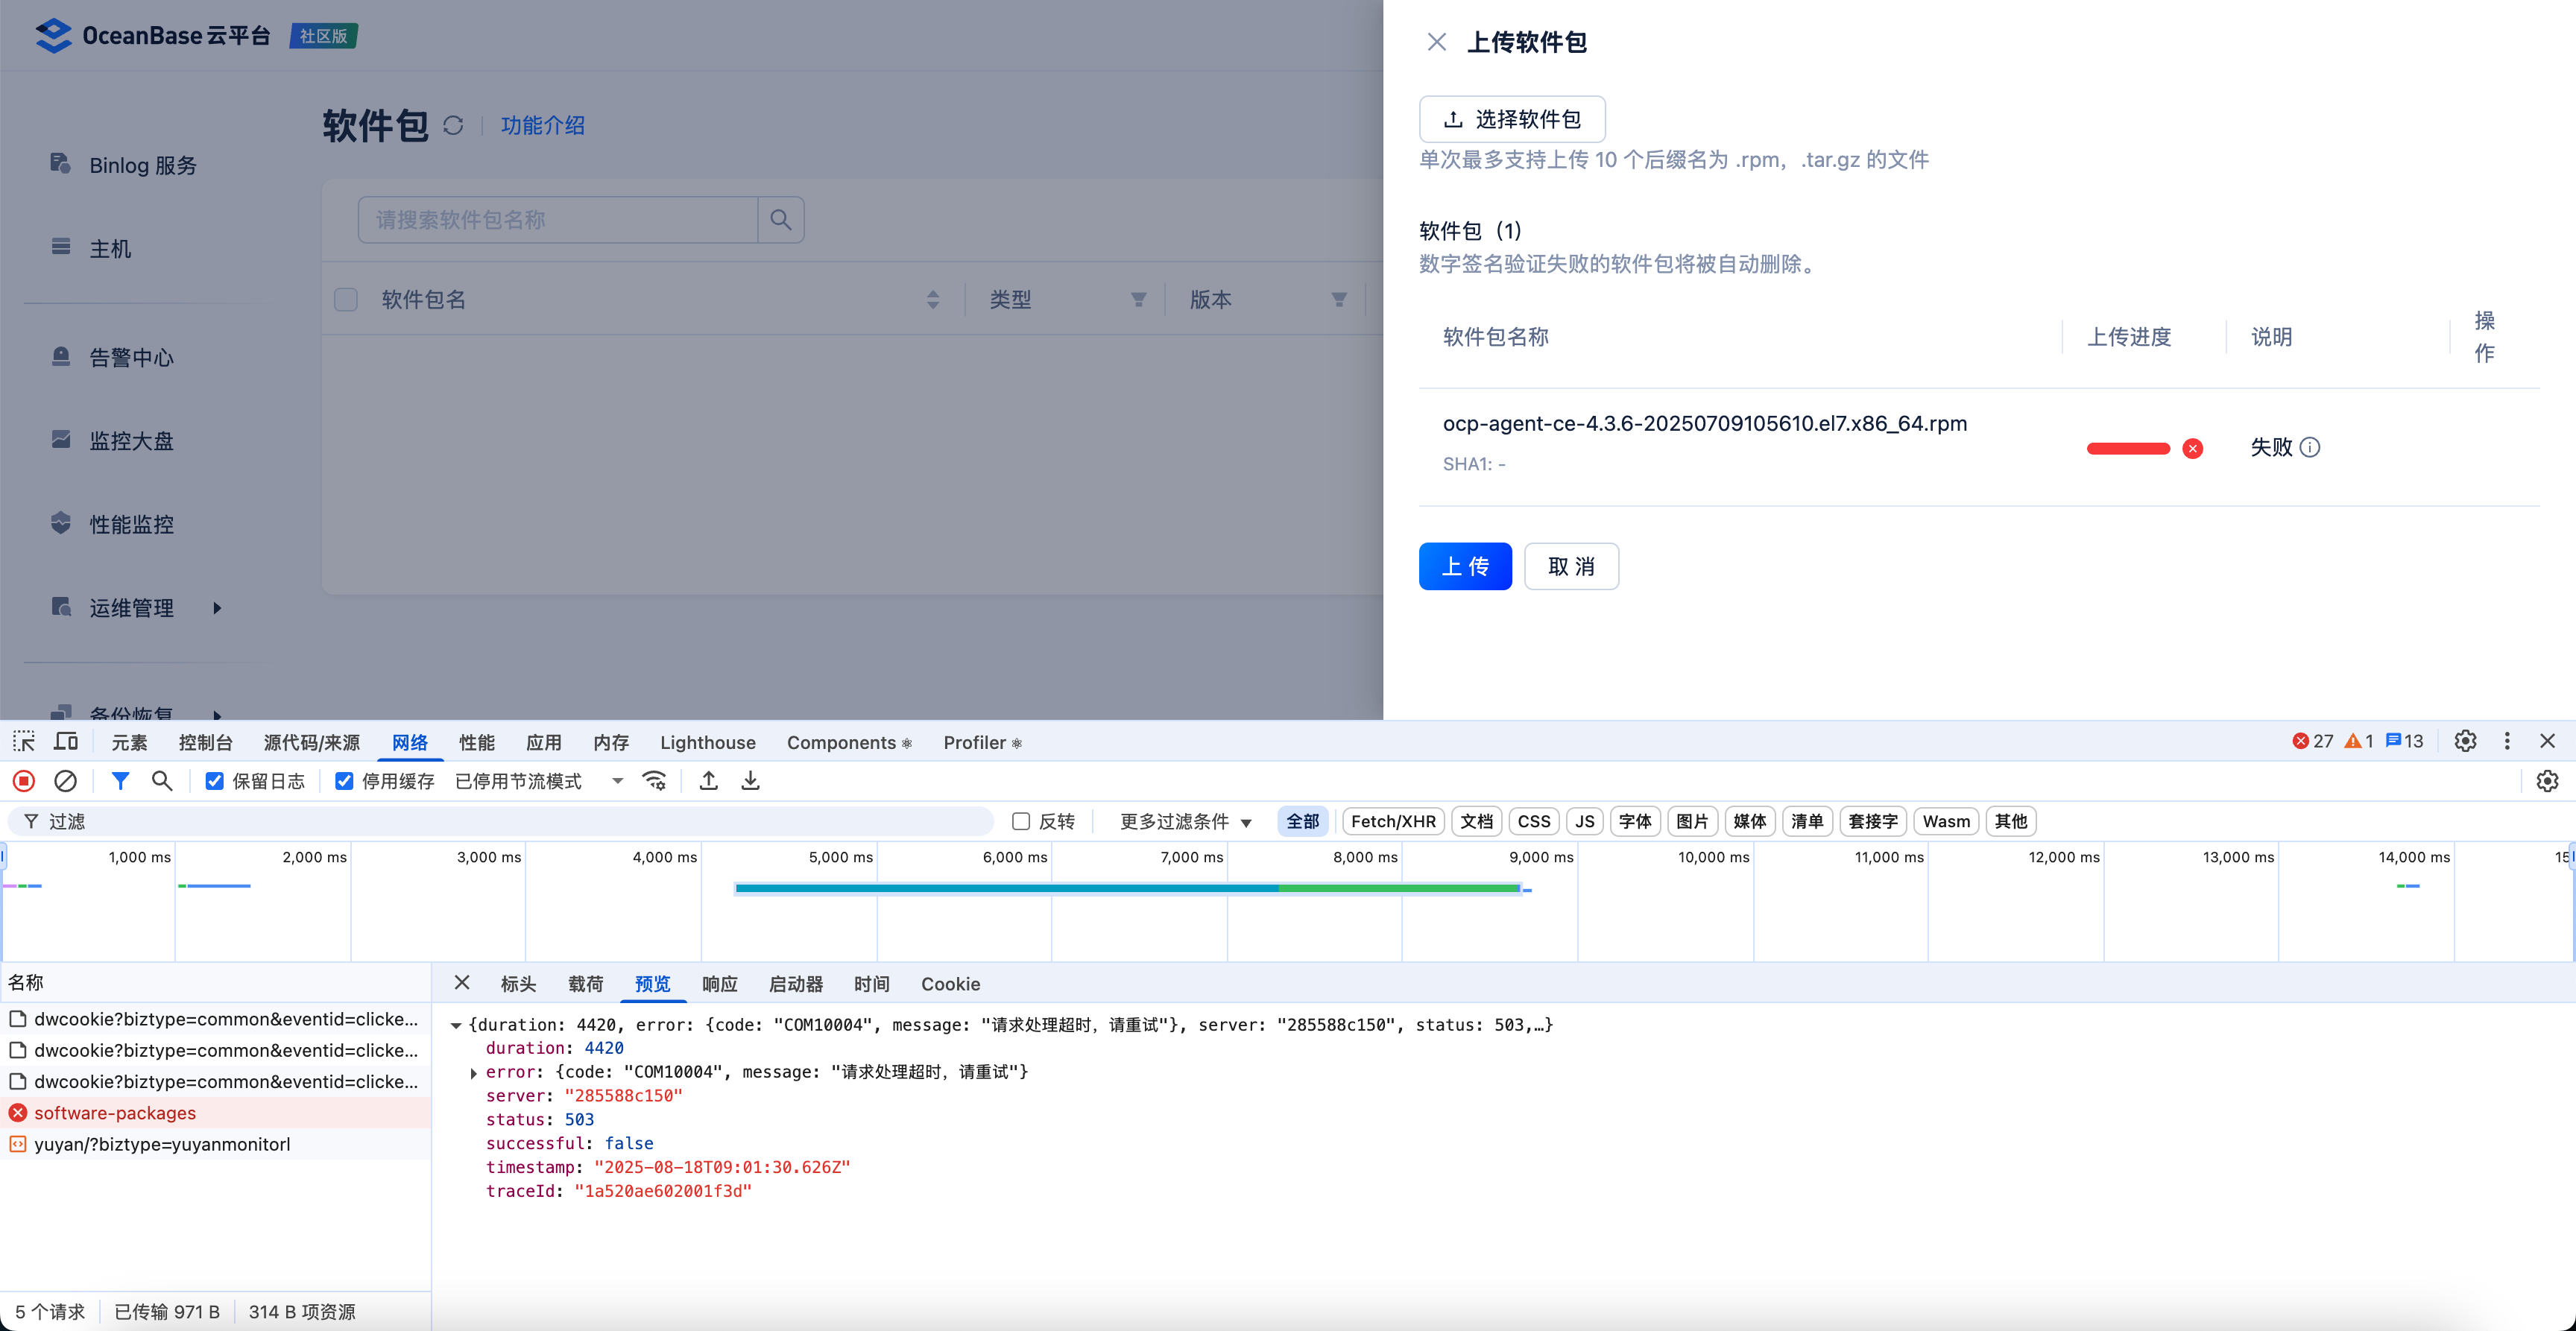2576x1331 pixels.
Task: Click the 2,000 ms timeline marker
Action: point(314,857)
